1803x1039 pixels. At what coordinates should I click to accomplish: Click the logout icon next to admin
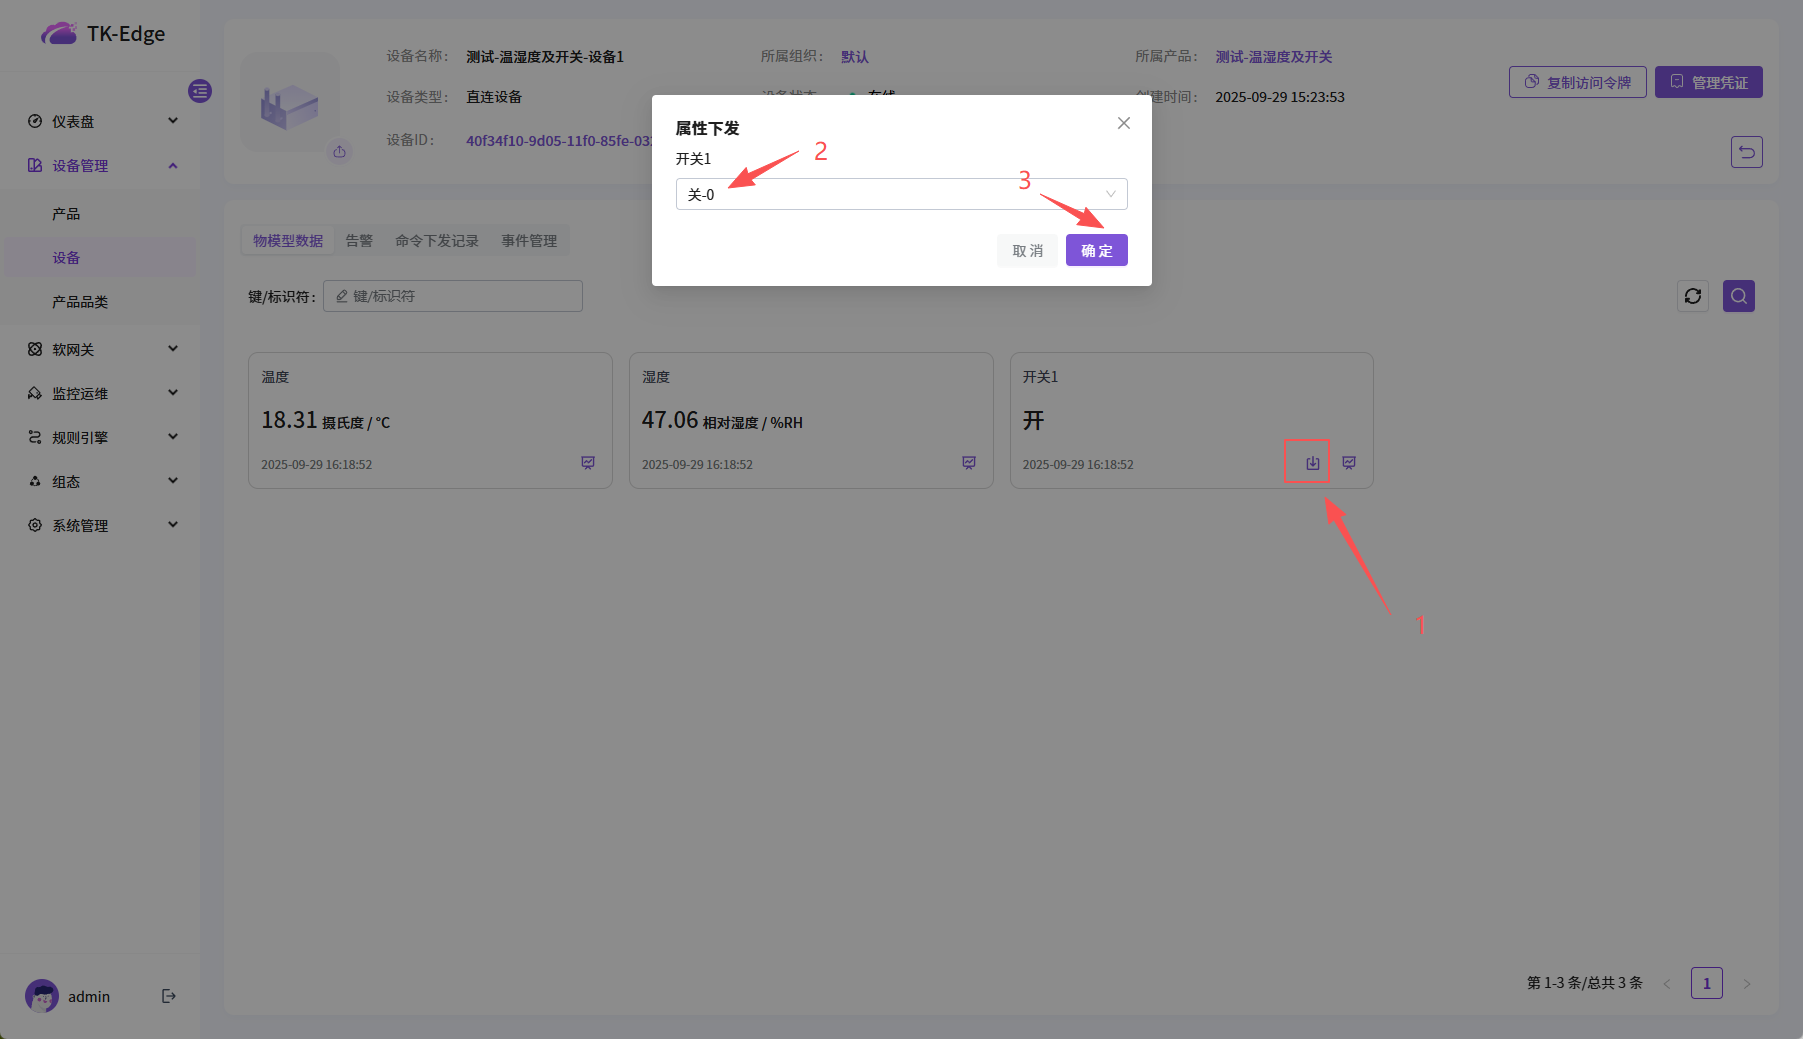169,996
